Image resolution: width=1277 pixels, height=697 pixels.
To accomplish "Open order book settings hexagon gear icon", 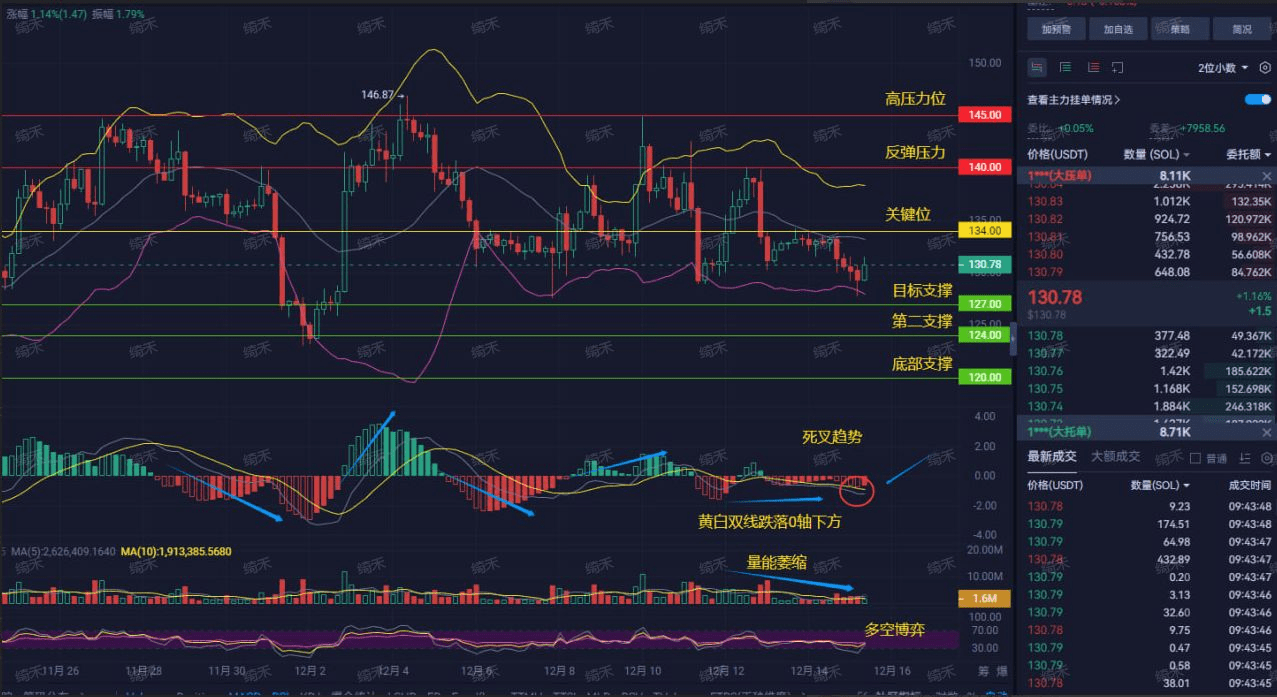I will pos(1264,68).
